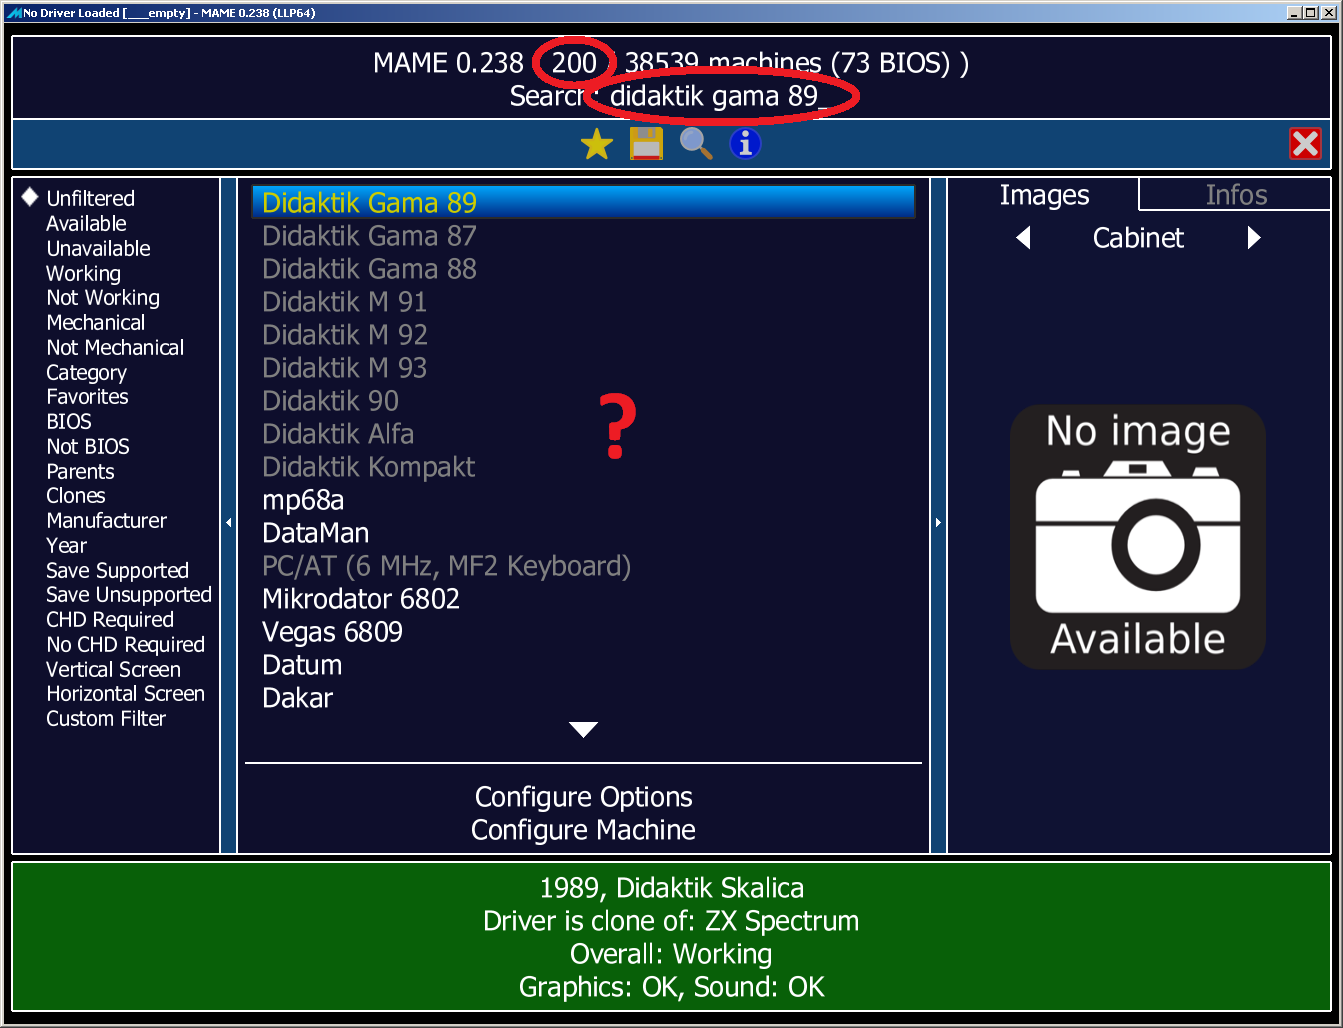Image resolution: width=1343 pixels, height=1028 pixels.
Task: Click the search text field
Action: 713,96
